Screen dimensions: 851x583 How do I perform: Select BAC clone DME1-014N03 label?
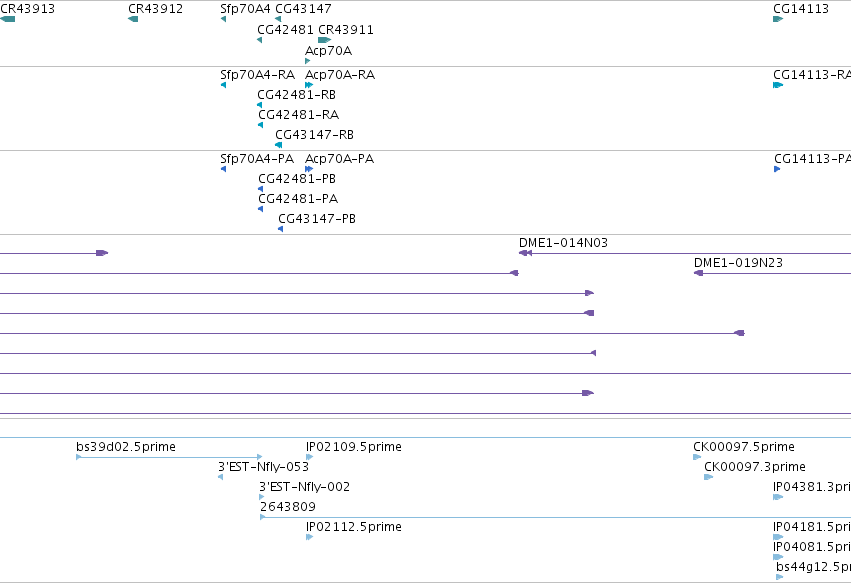tap(563, 243)
